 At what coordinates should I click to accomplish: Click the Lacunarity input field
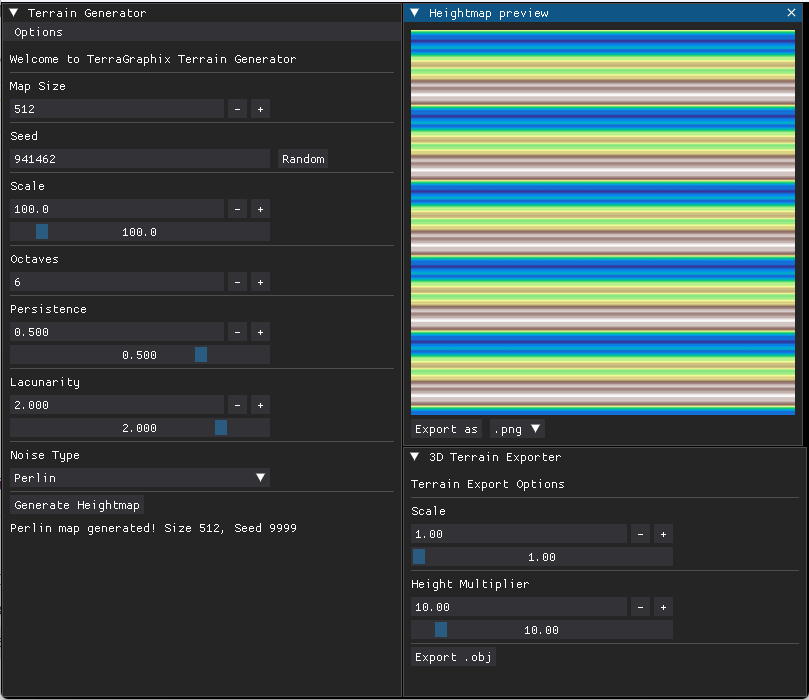[x=117, y=405]
